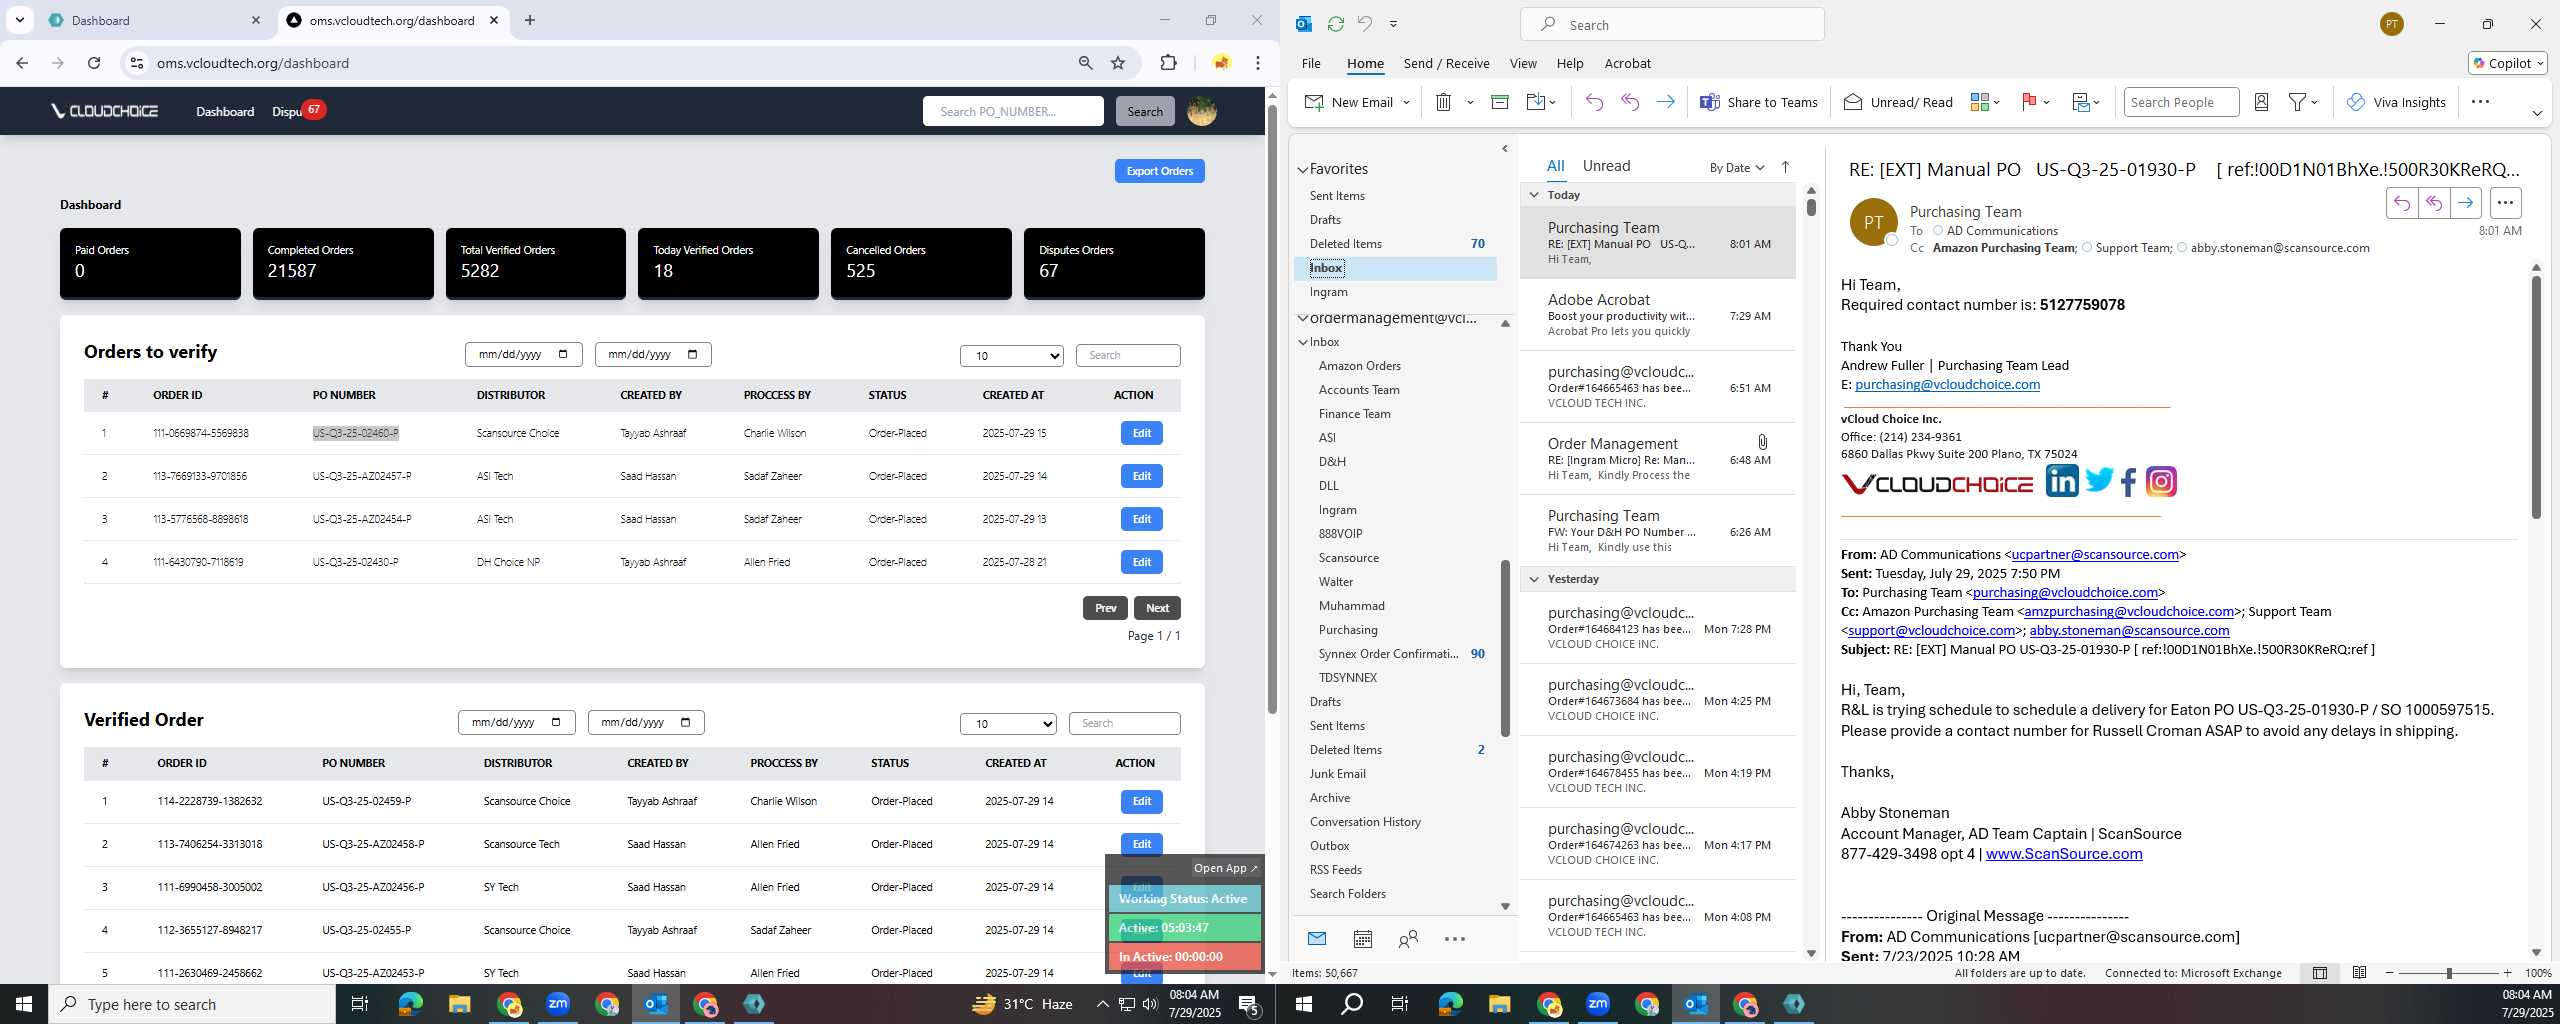Viewport: 2560px width, 1024px height.
Task: Open the Acrobat tab in Outlook
Action: 1627,63
